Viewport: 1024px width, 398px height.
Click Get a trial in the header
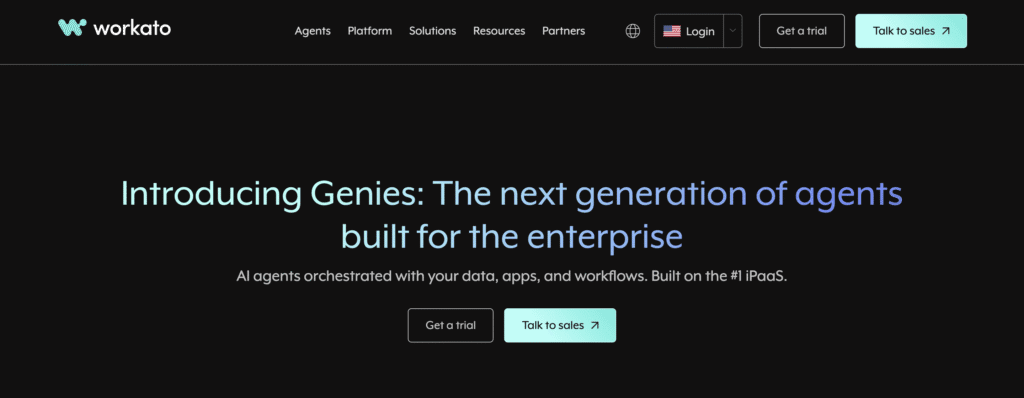point(801,31)
